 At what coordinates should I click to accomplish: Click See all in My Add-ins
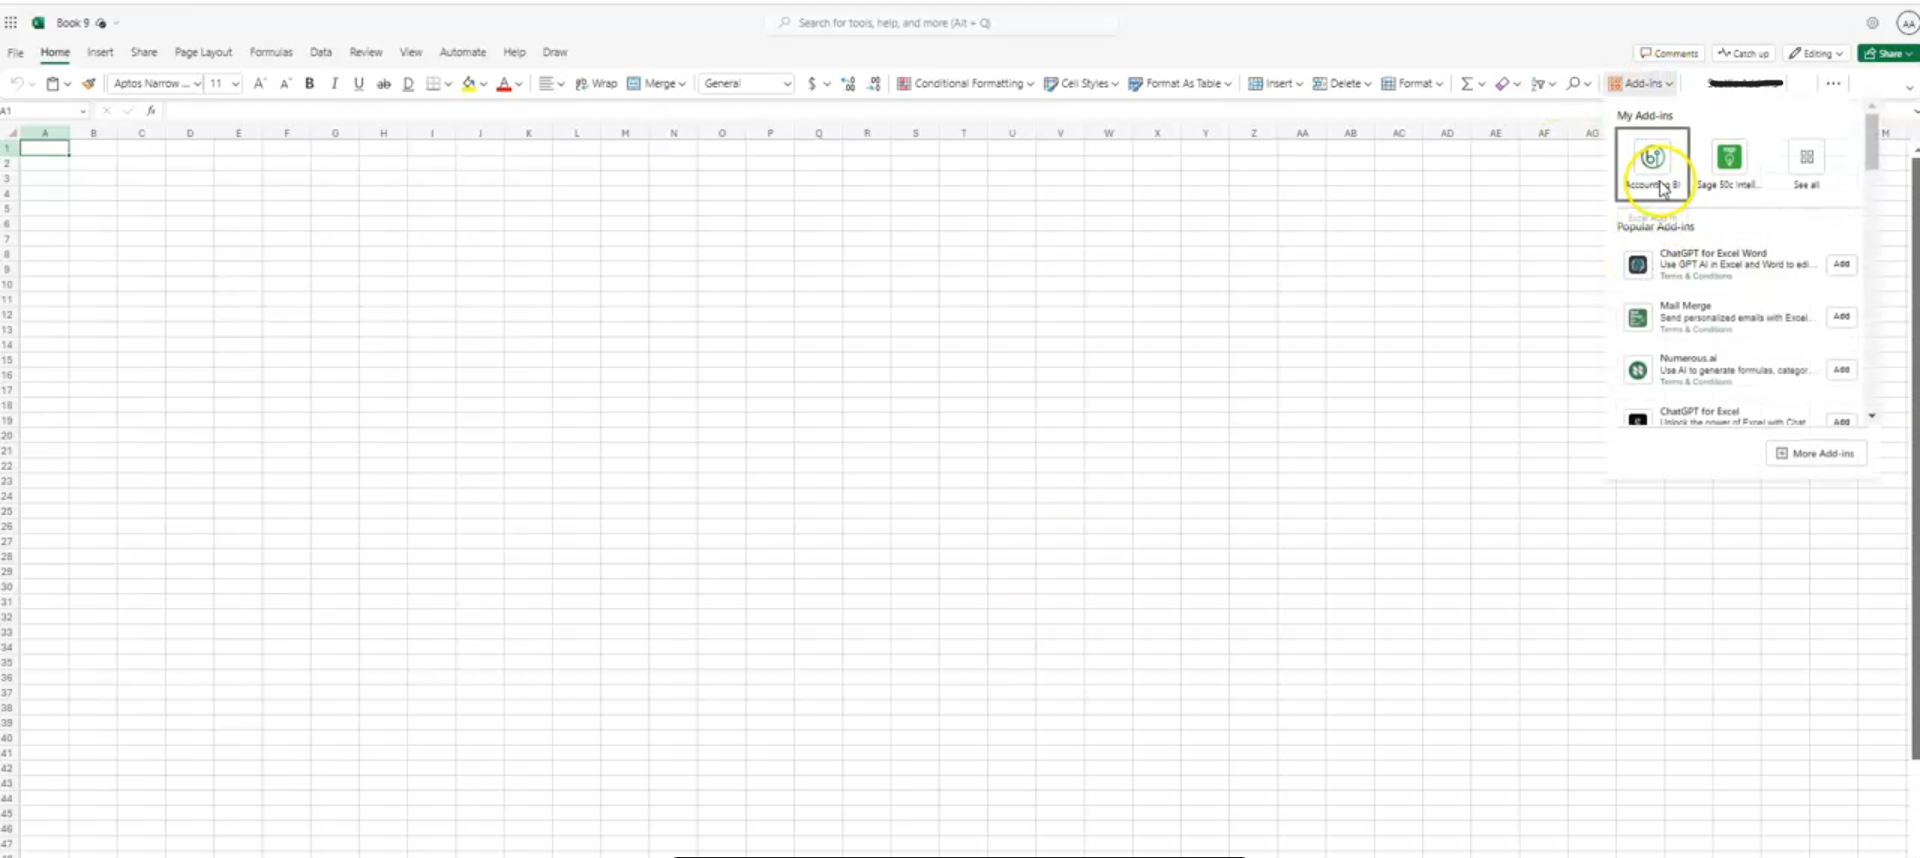coord(1806,164)
